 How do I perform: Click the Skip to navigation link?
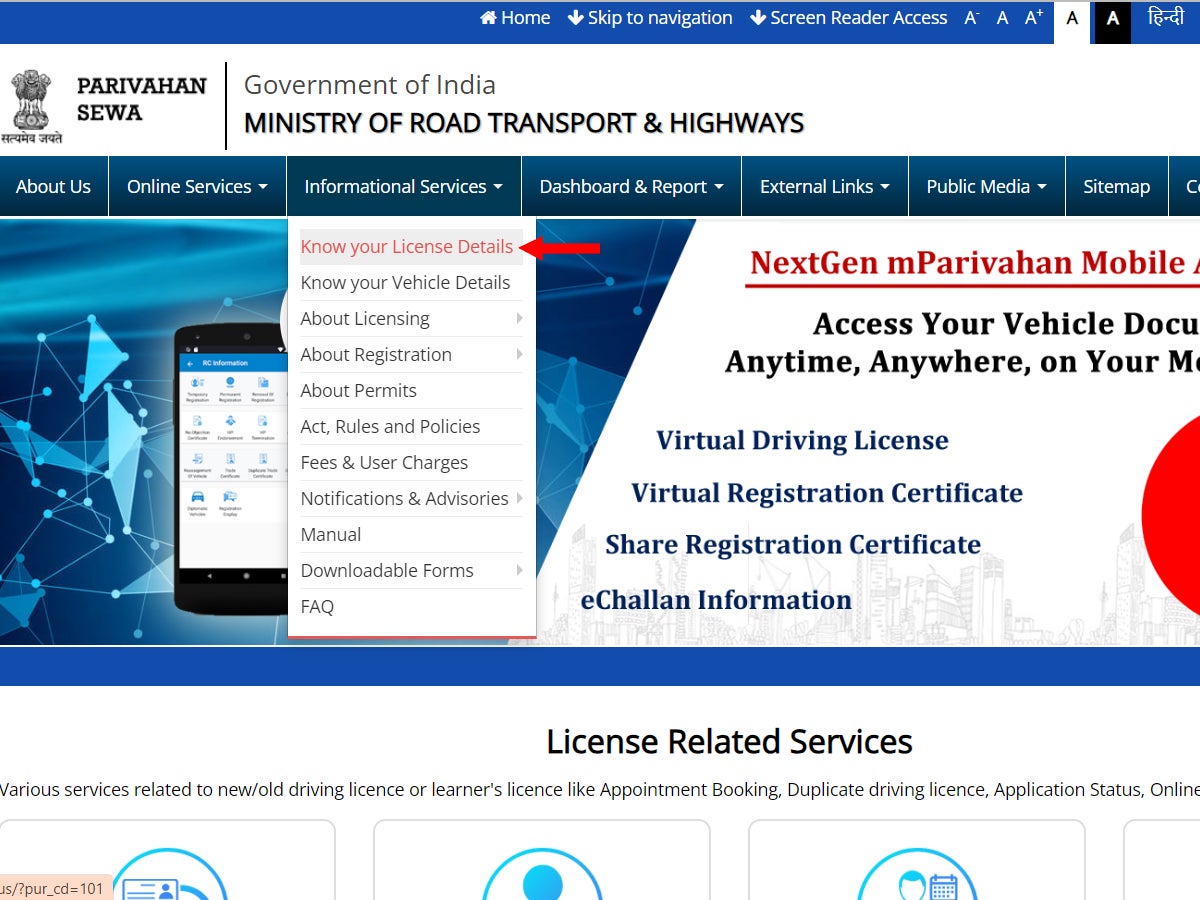(650, 18)
